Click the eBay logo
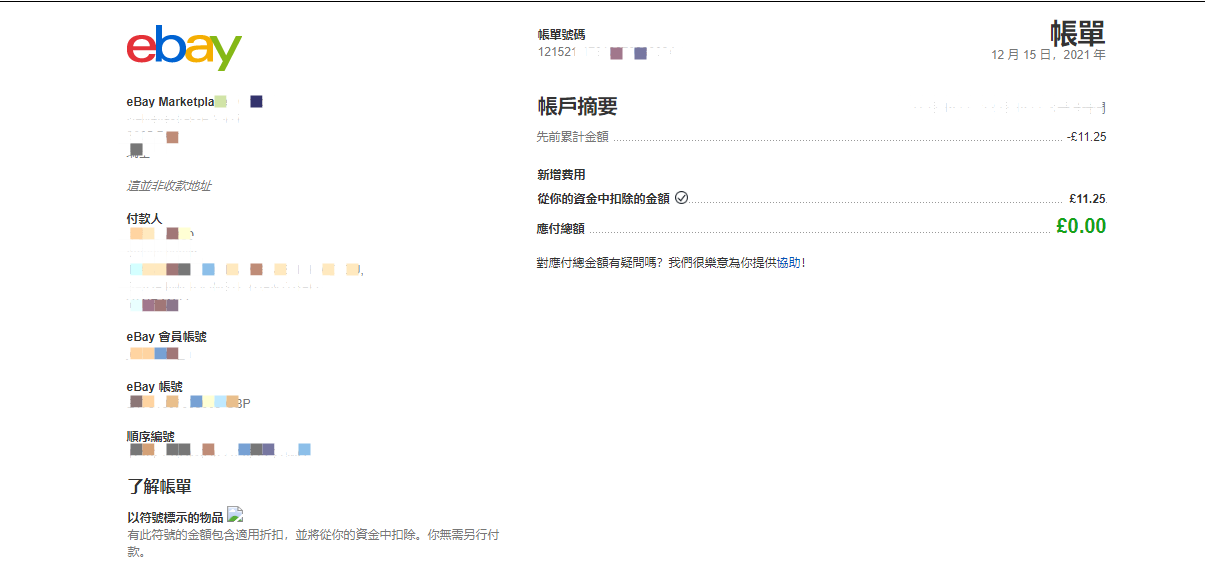 184,47
